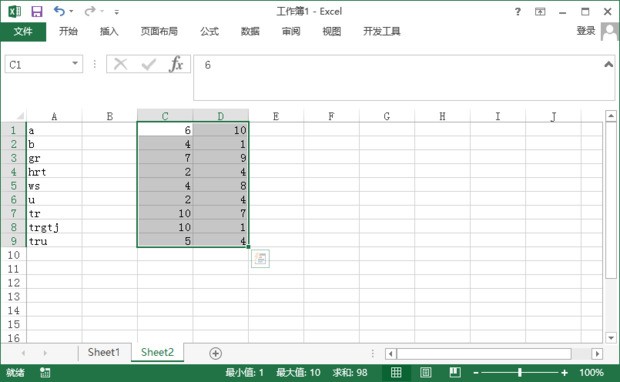
Task: Click the previous sheet navigation arrow
Action: [24, 353]
